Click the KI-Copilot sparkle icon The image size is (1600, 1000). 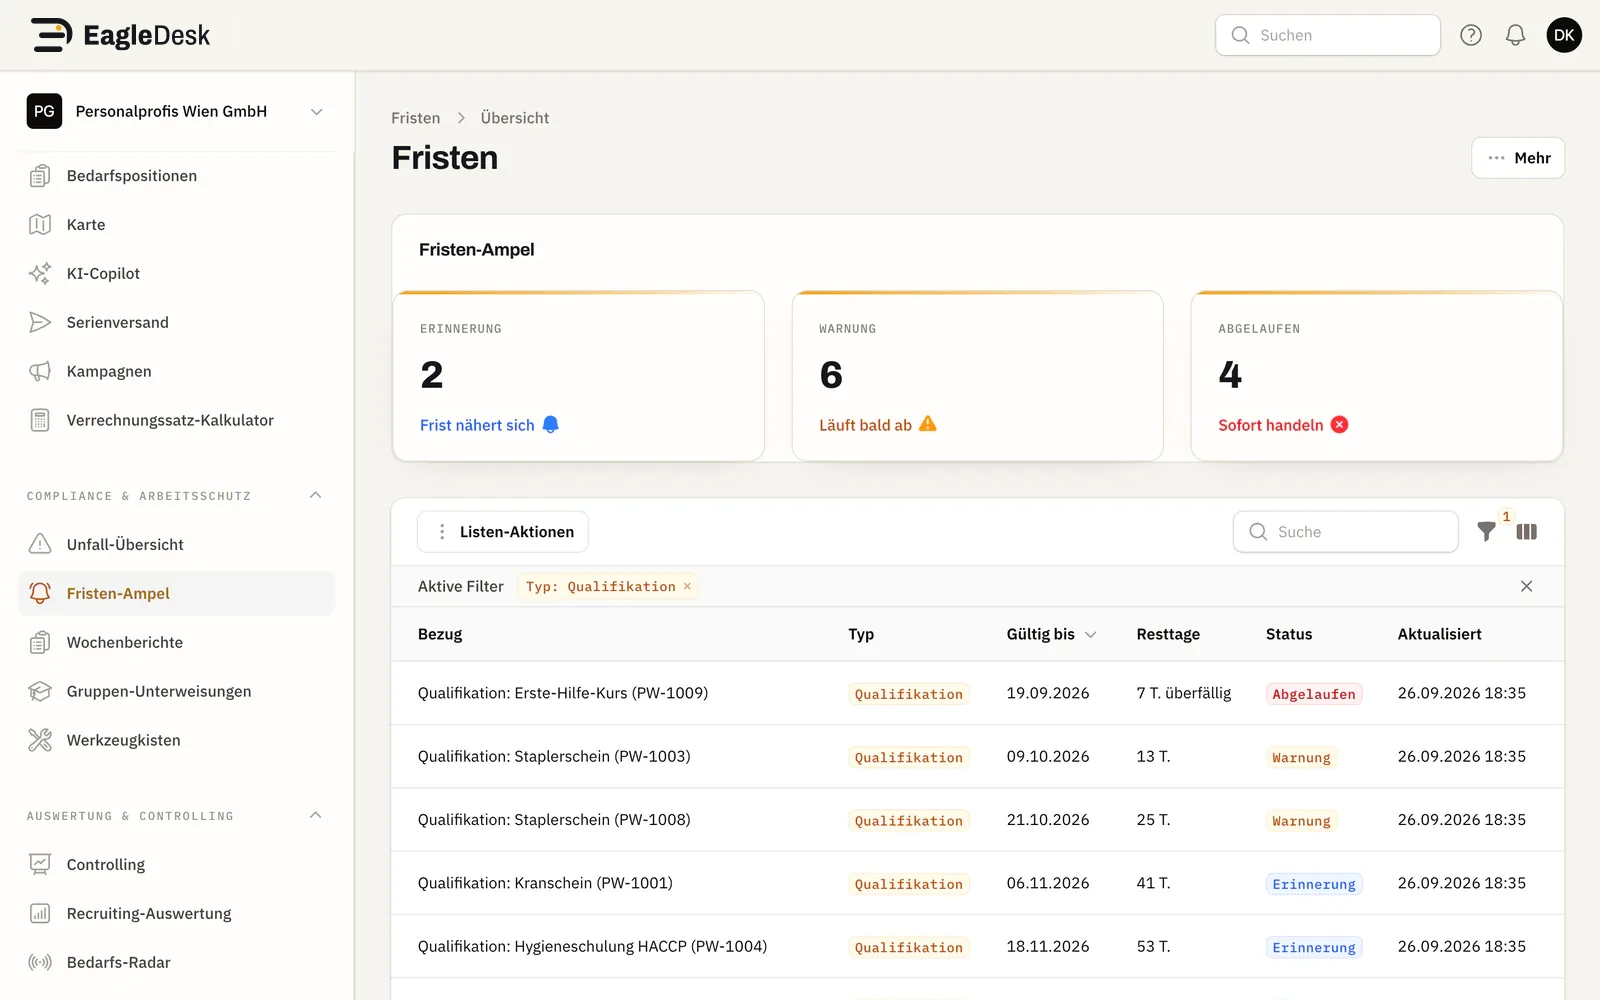[x=40, y=274]
